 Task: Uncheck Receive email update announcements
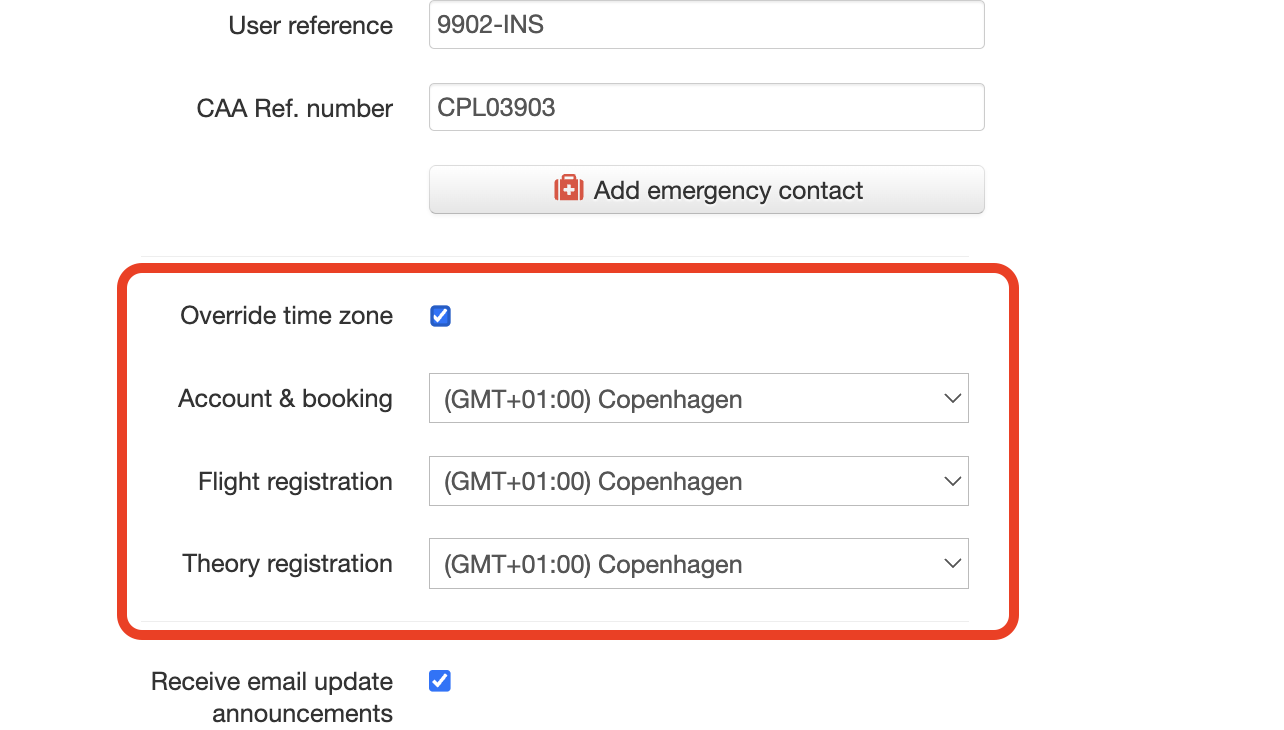coord(440,681)
